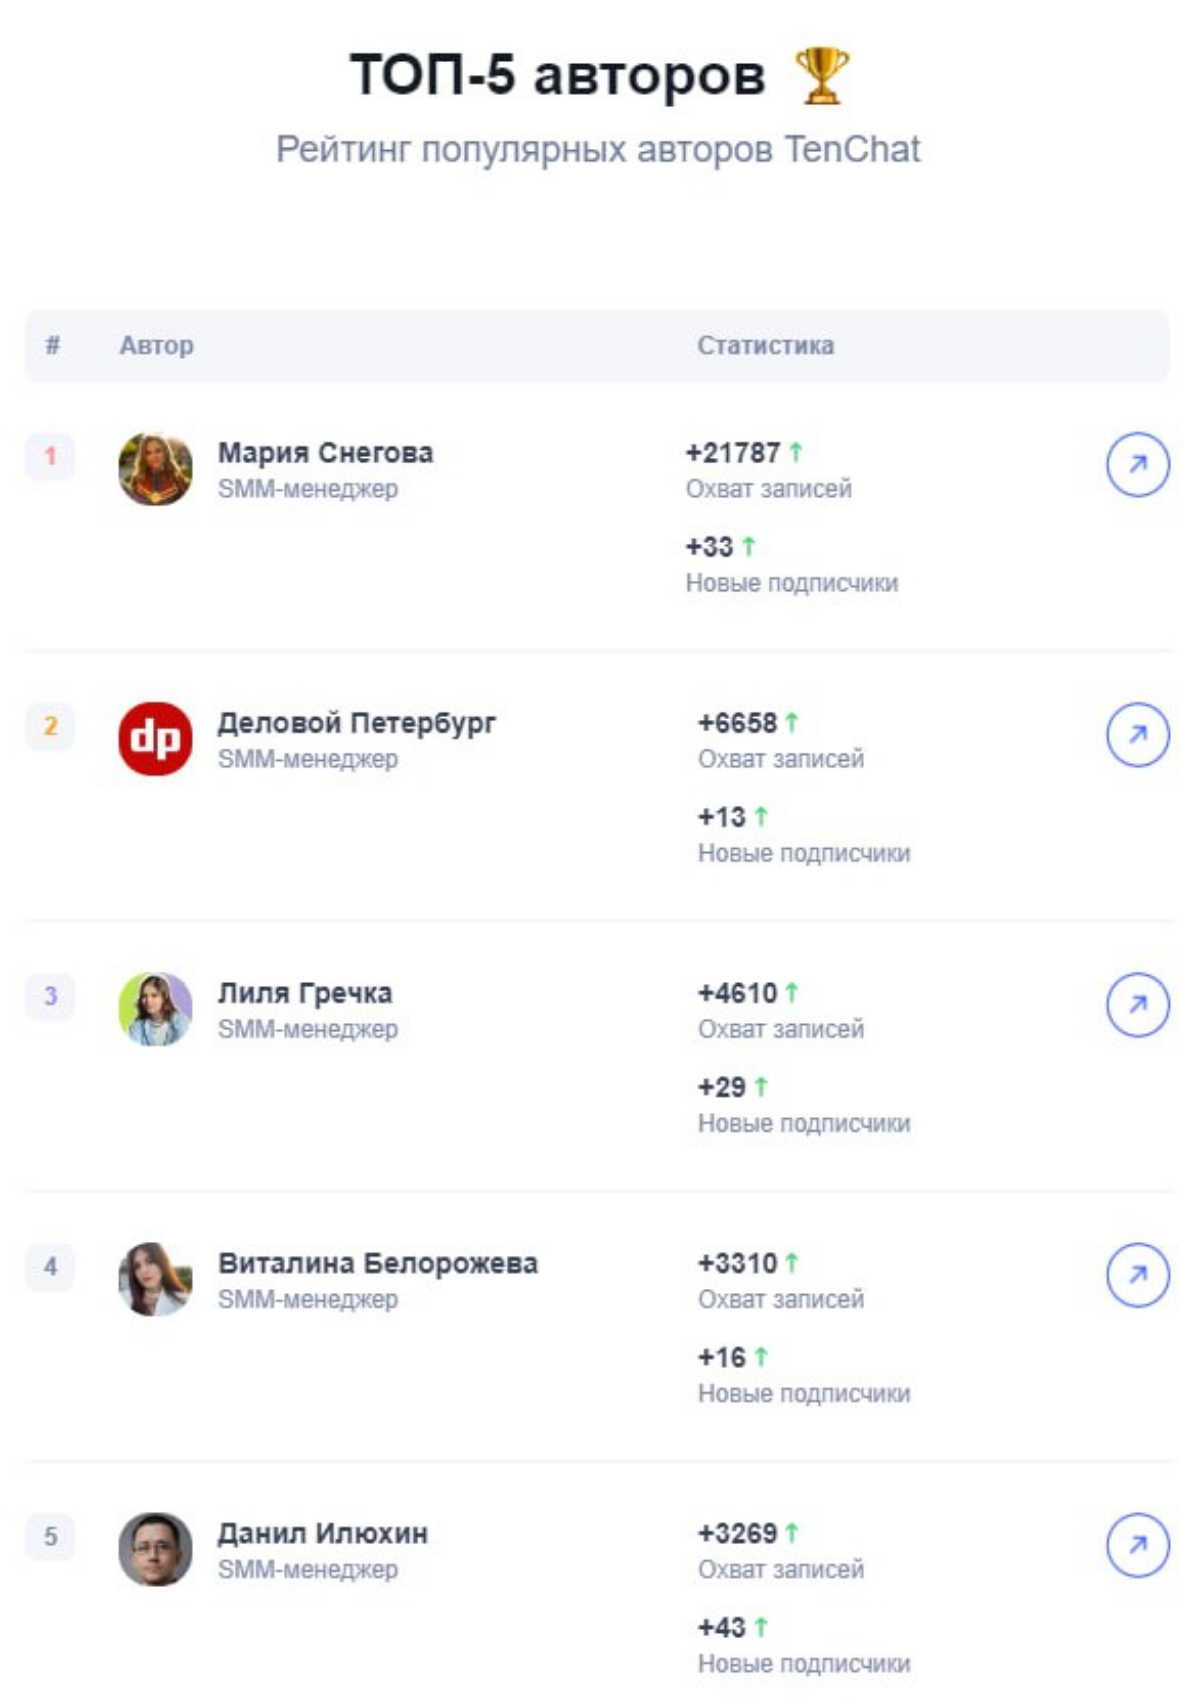This screenshot has height=1705, width=1199.
Task: Click Охват записей label under +21787
Action: click(768, 489)
